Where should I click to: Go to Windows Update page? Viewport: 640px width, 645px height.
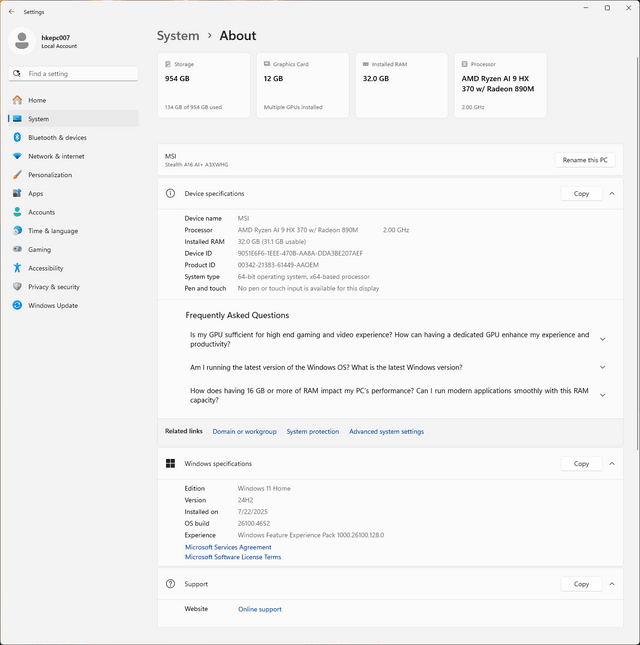coord(74,305)
